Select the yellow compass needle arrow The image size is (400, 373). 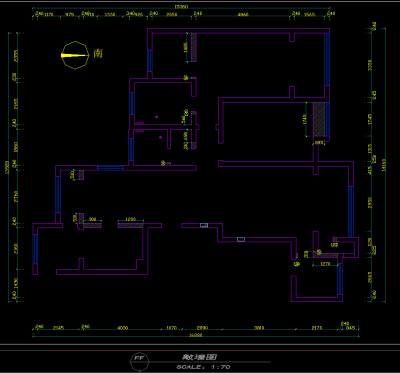click(73, 55)
